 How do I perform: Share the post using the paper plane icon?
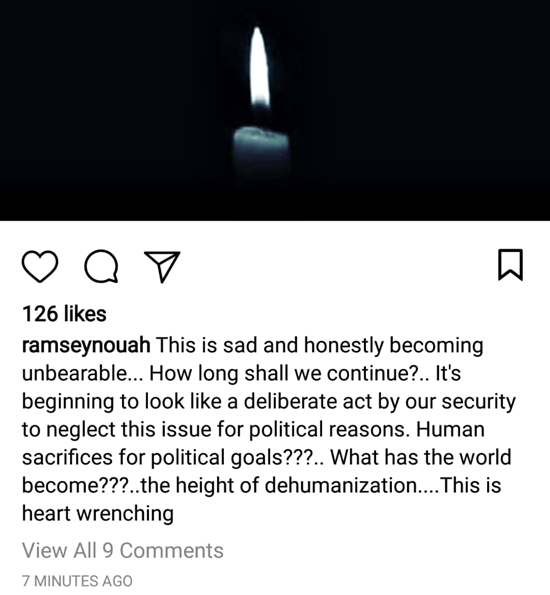pyautogui.click(x=162, y=267)
